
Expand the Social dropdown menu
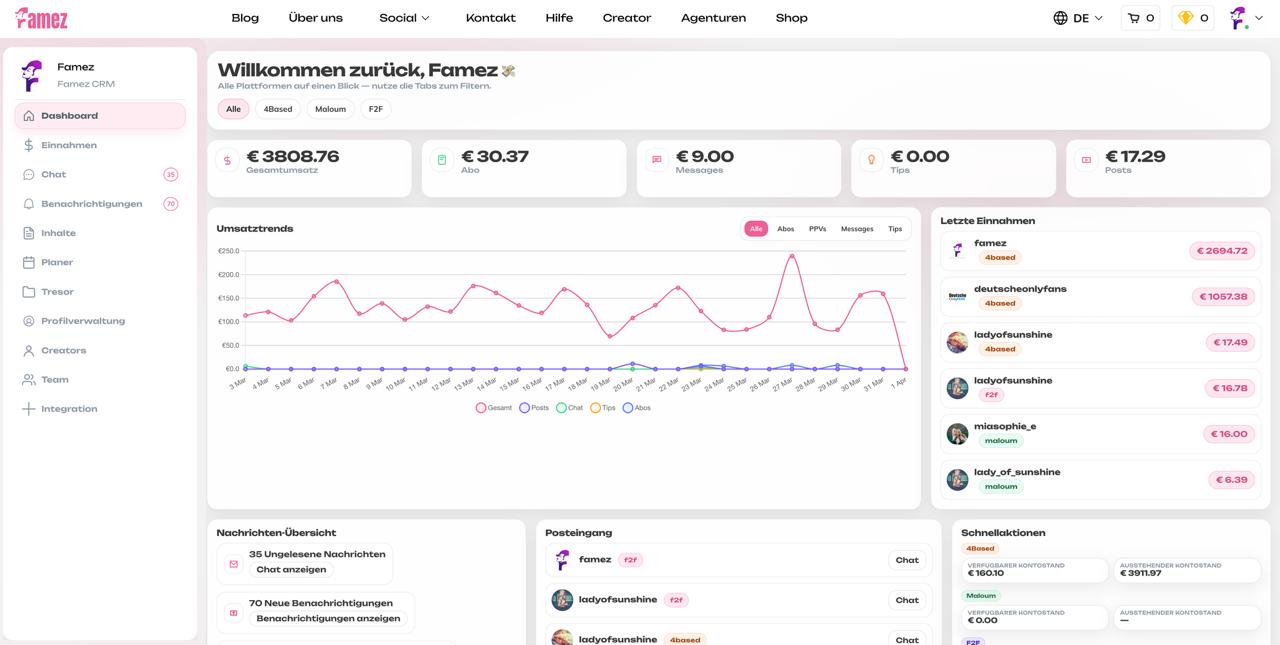pyautogui.click(x=404, y=18)
